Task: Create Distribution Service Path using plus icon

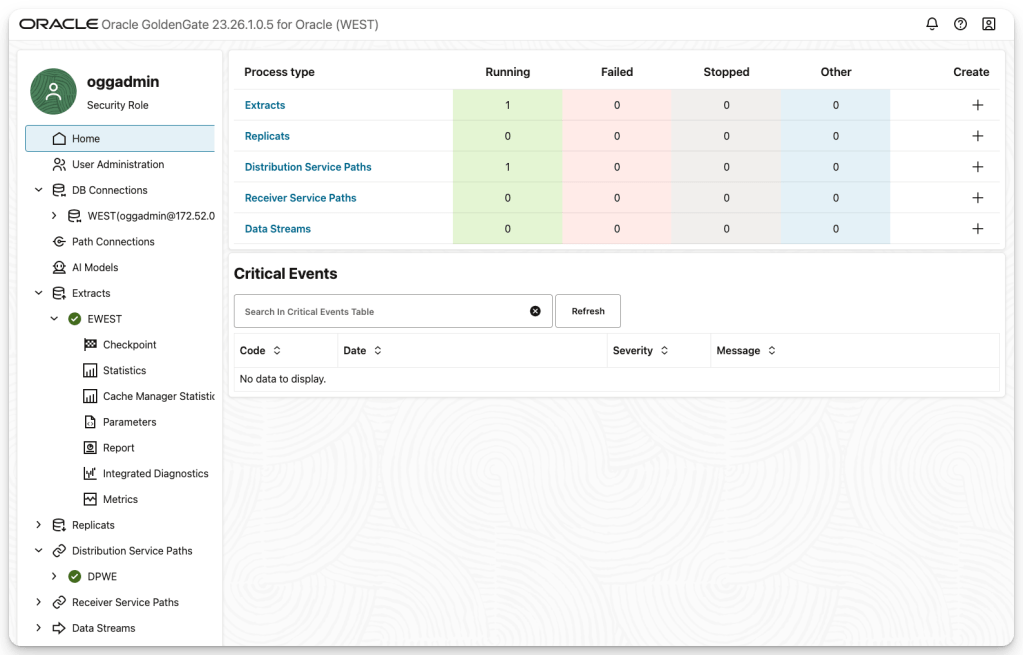Action: pyautogui.click(x=977, y=167)
